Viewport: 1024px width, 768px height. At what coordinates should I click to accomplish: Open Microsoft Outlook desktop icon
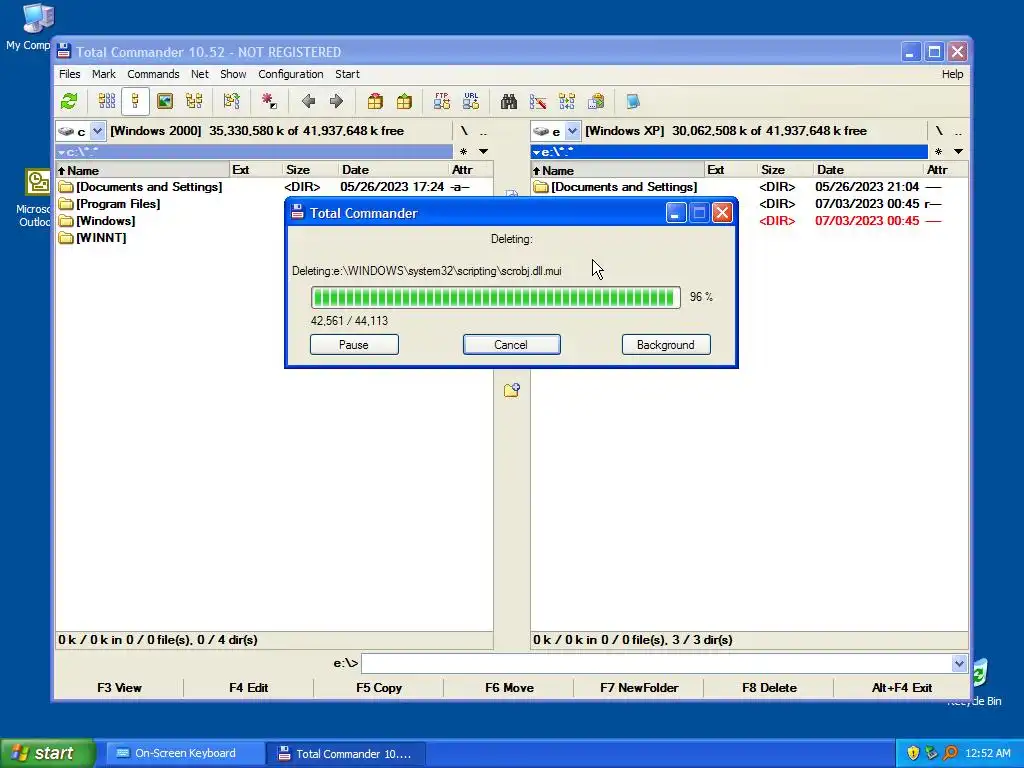(x=38, y=182)
